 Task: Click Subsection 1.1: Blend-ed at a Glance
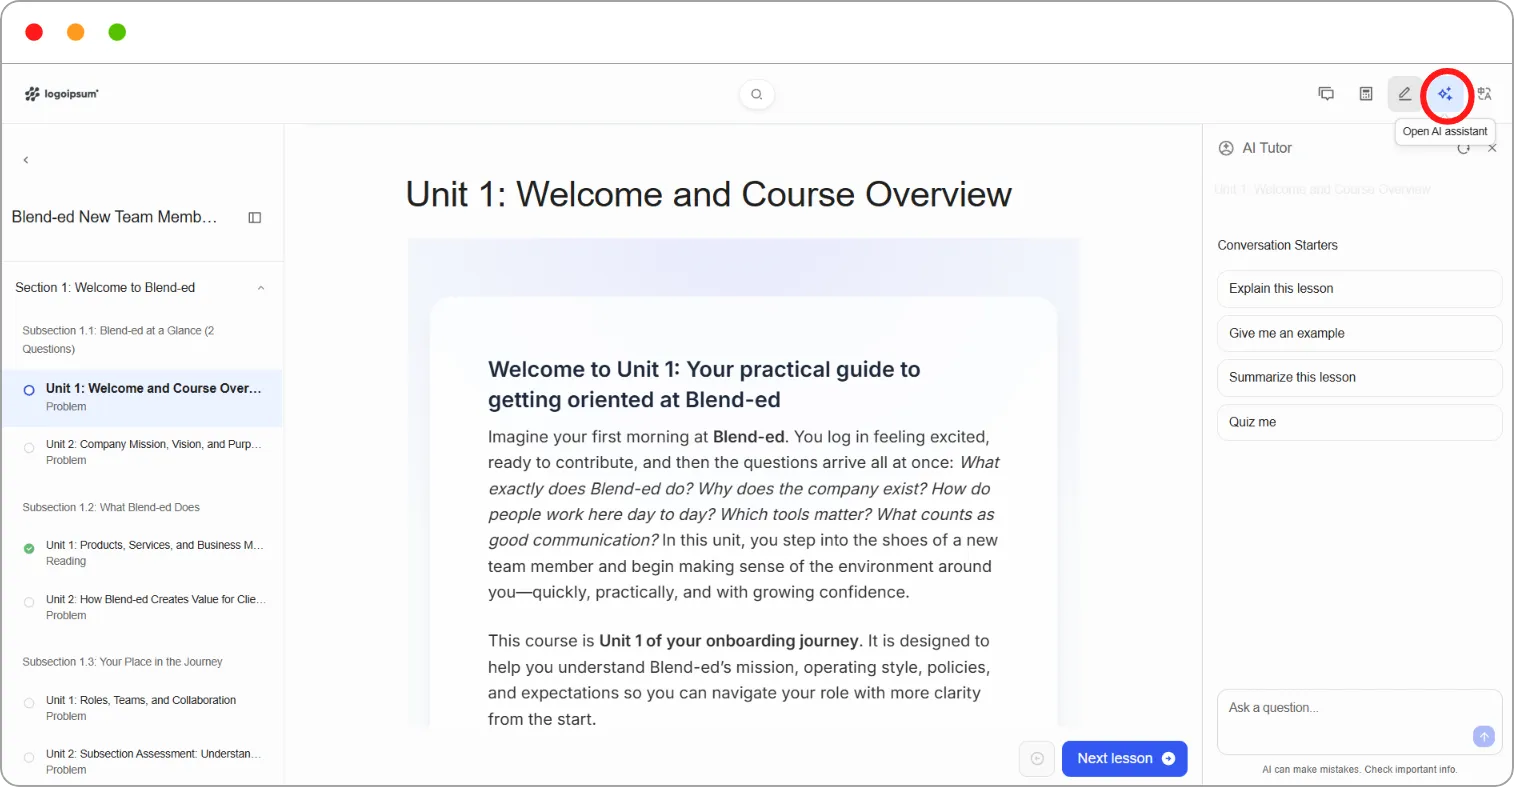[x=118, y=339]
